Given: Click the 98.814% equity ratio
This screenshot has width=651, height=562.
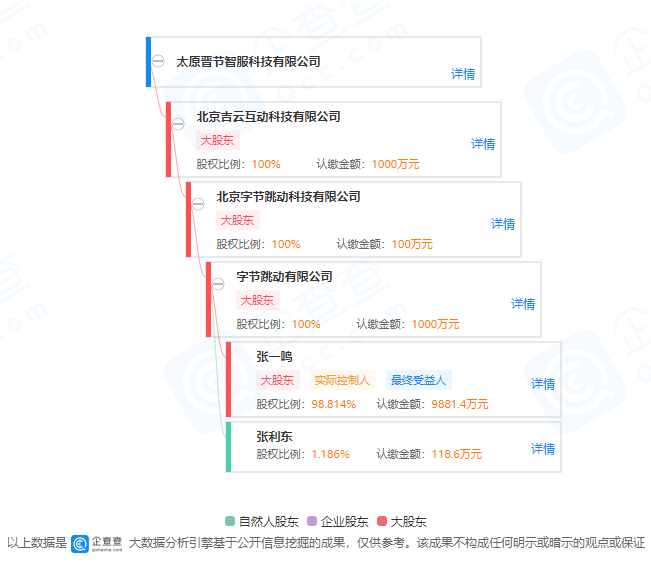Looking at the screenshot, I should (x=334, y=404).
